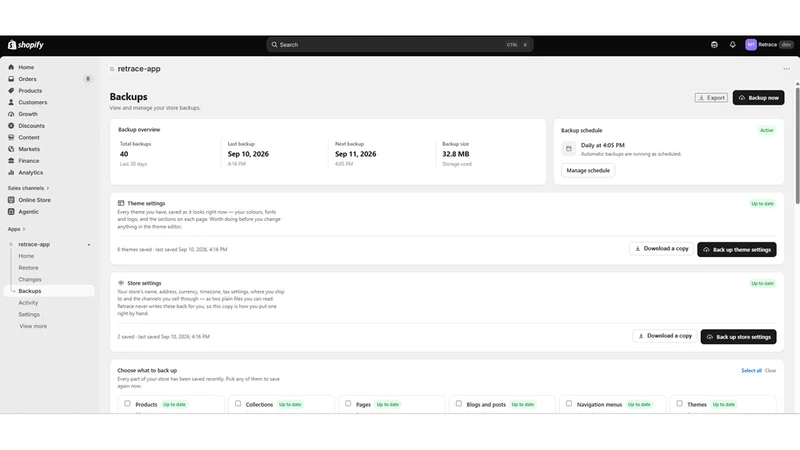Click the Clear link
800x450 pixels.
coord(770,370)
